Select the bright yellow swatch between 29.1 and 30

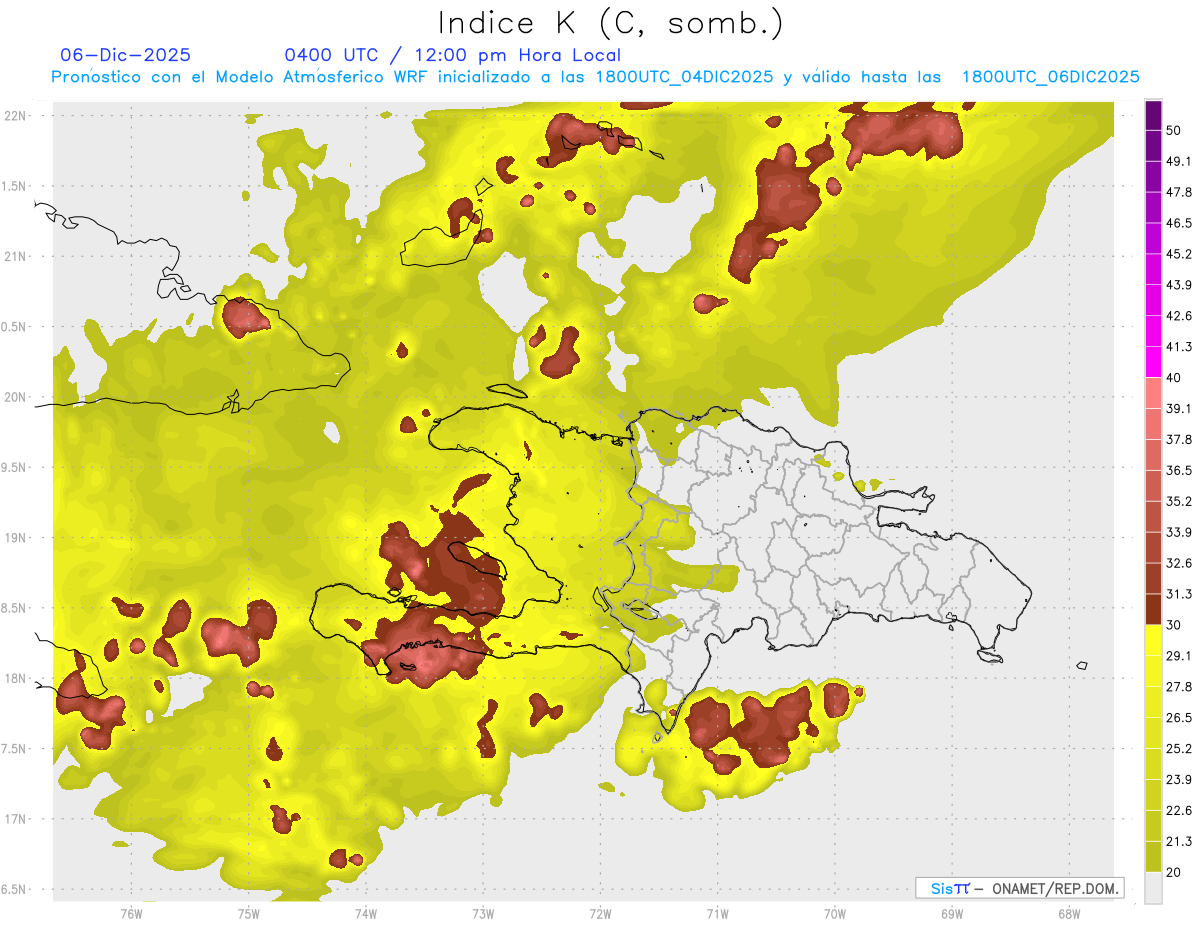click(1154, 640)
